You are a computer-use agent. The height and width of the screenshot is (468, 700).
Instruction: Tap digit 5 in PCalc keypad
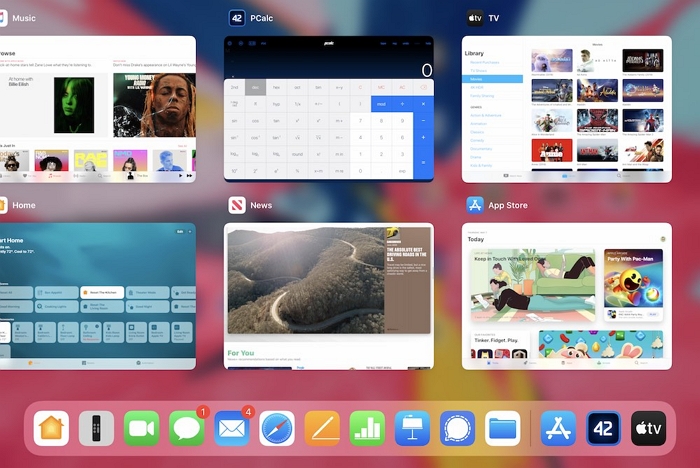click(381, 138)
